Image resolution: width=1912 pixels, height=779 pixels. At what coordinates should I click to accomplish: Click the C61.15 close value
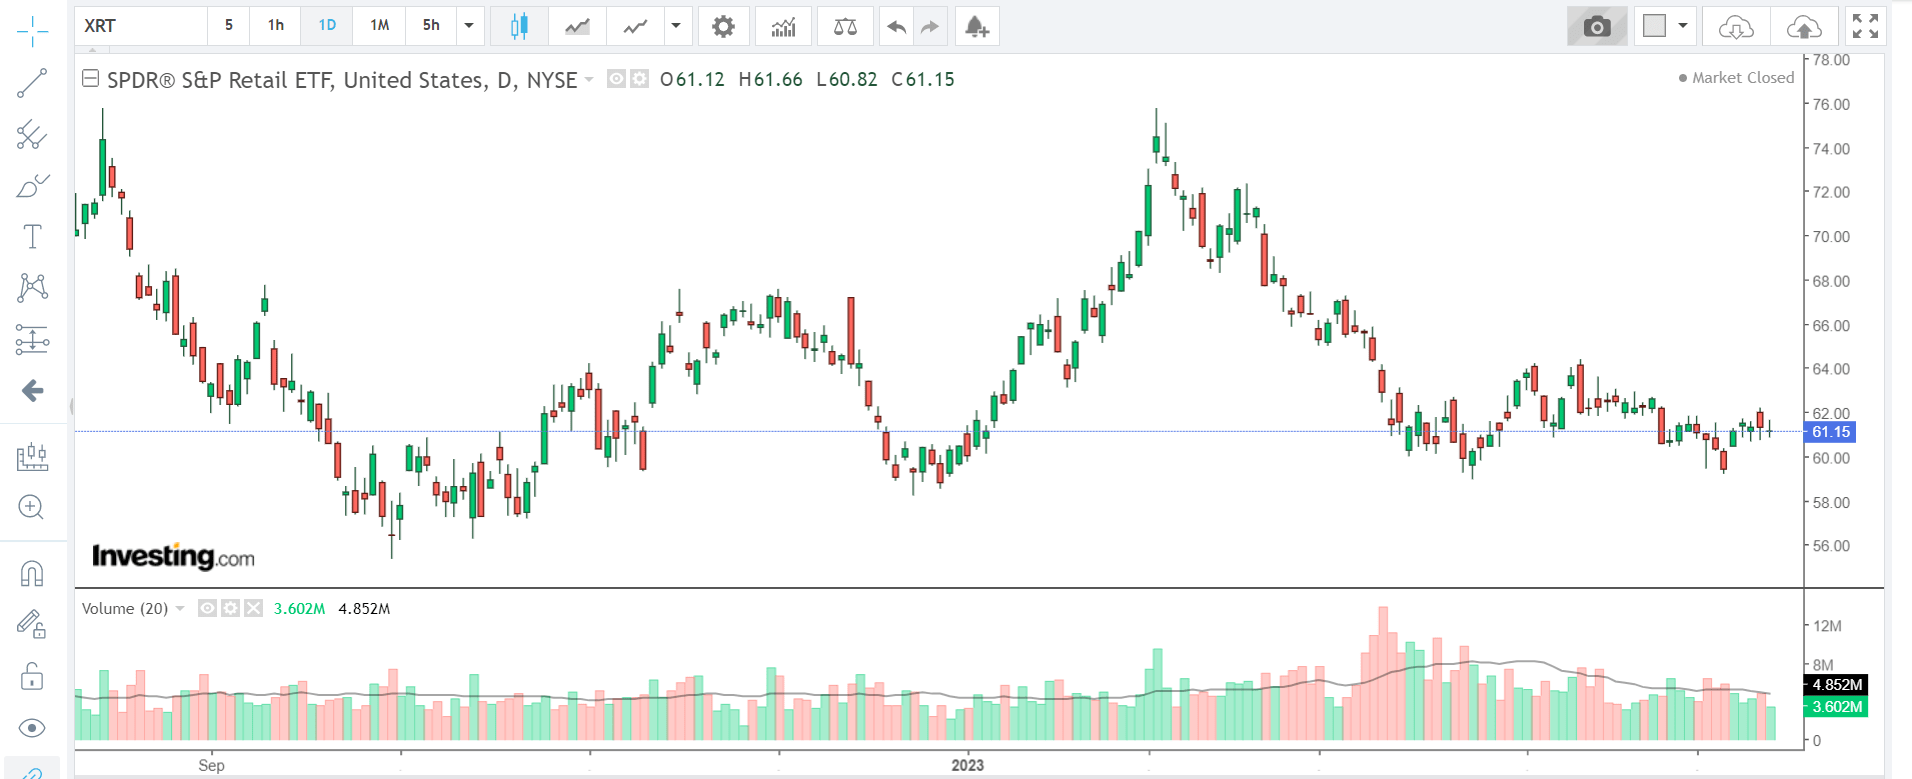[923, 79]
